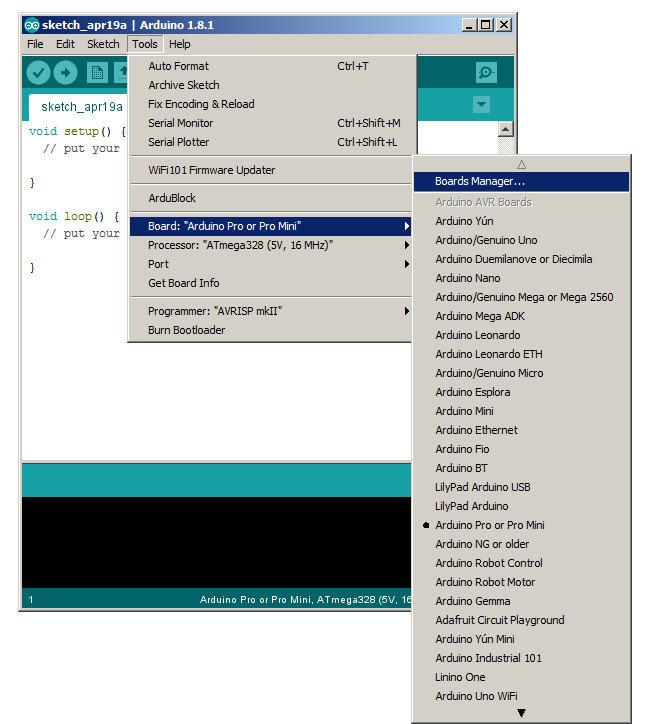Select LilyPad Arduino USB board
The image size is (647, 724).
click(521, 487)
